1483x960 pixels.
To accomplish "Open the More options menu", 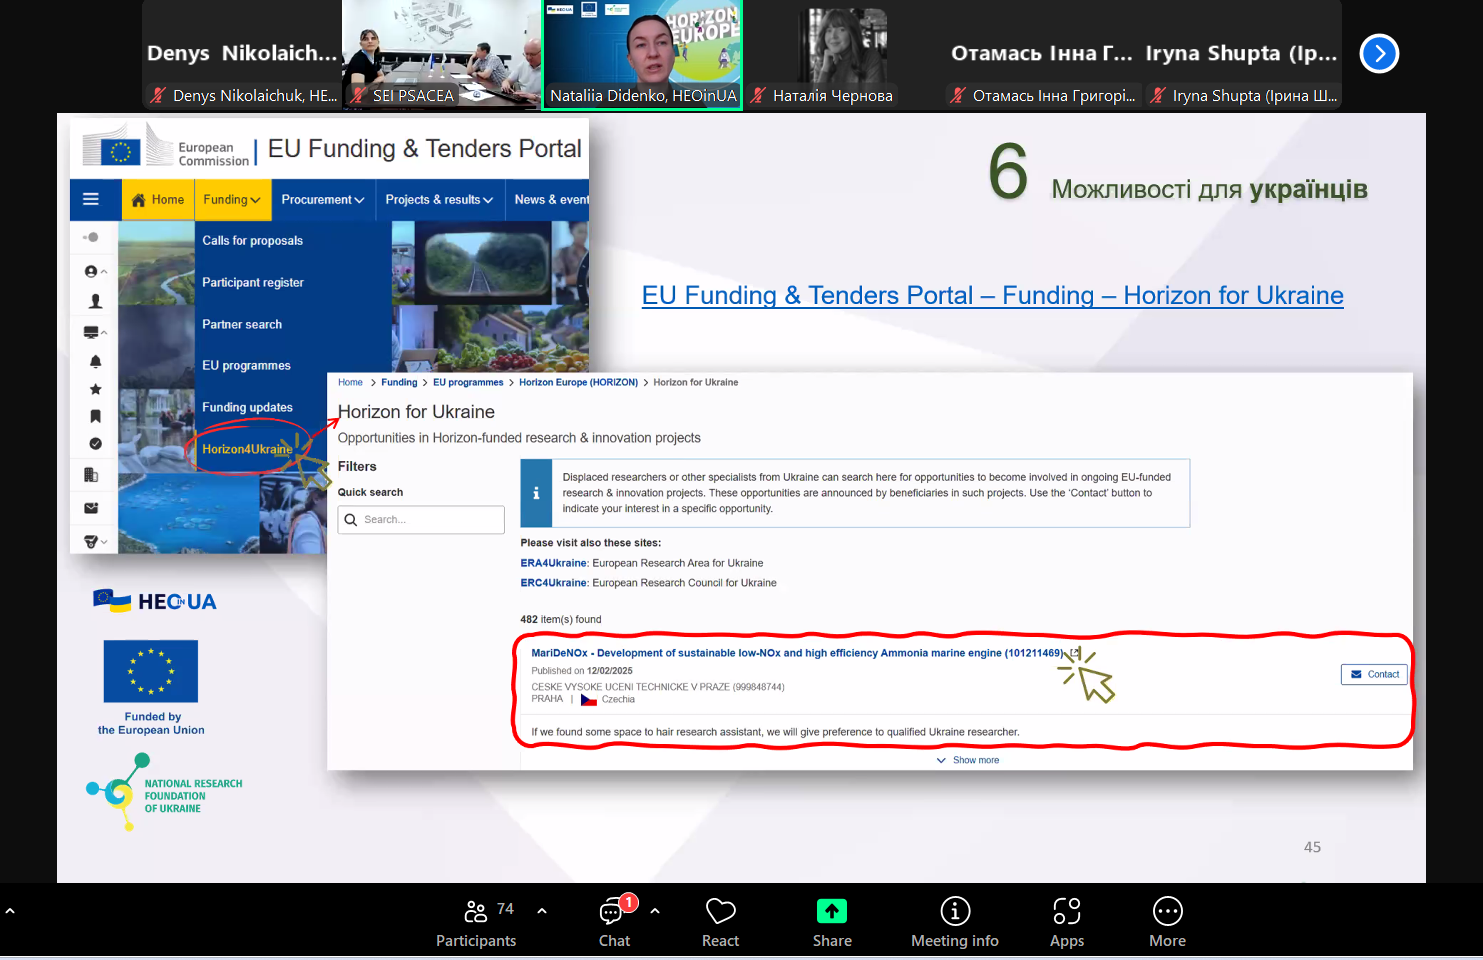I will (1167, 923).
